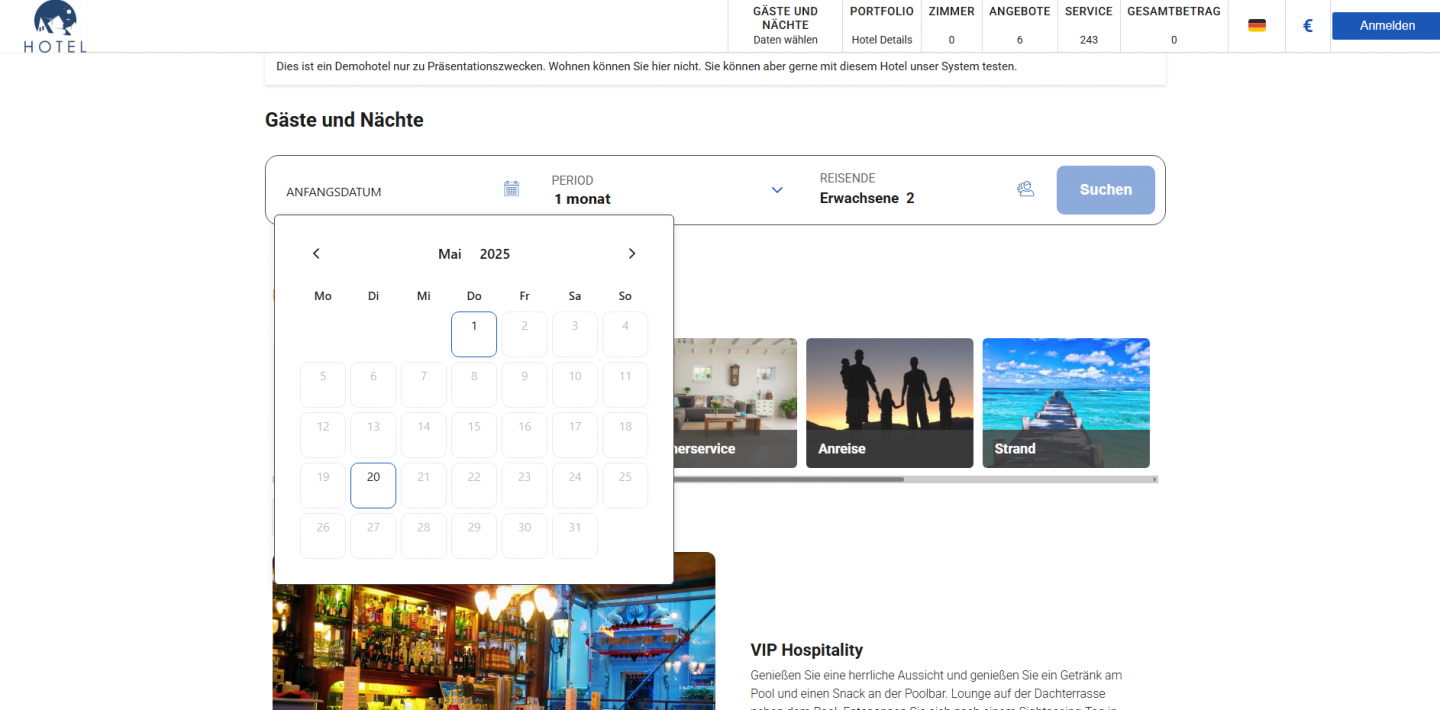The height and width of the screenshot is (710, 1440).
Task: Go to next month in calendar
Action: coord(631,254)
